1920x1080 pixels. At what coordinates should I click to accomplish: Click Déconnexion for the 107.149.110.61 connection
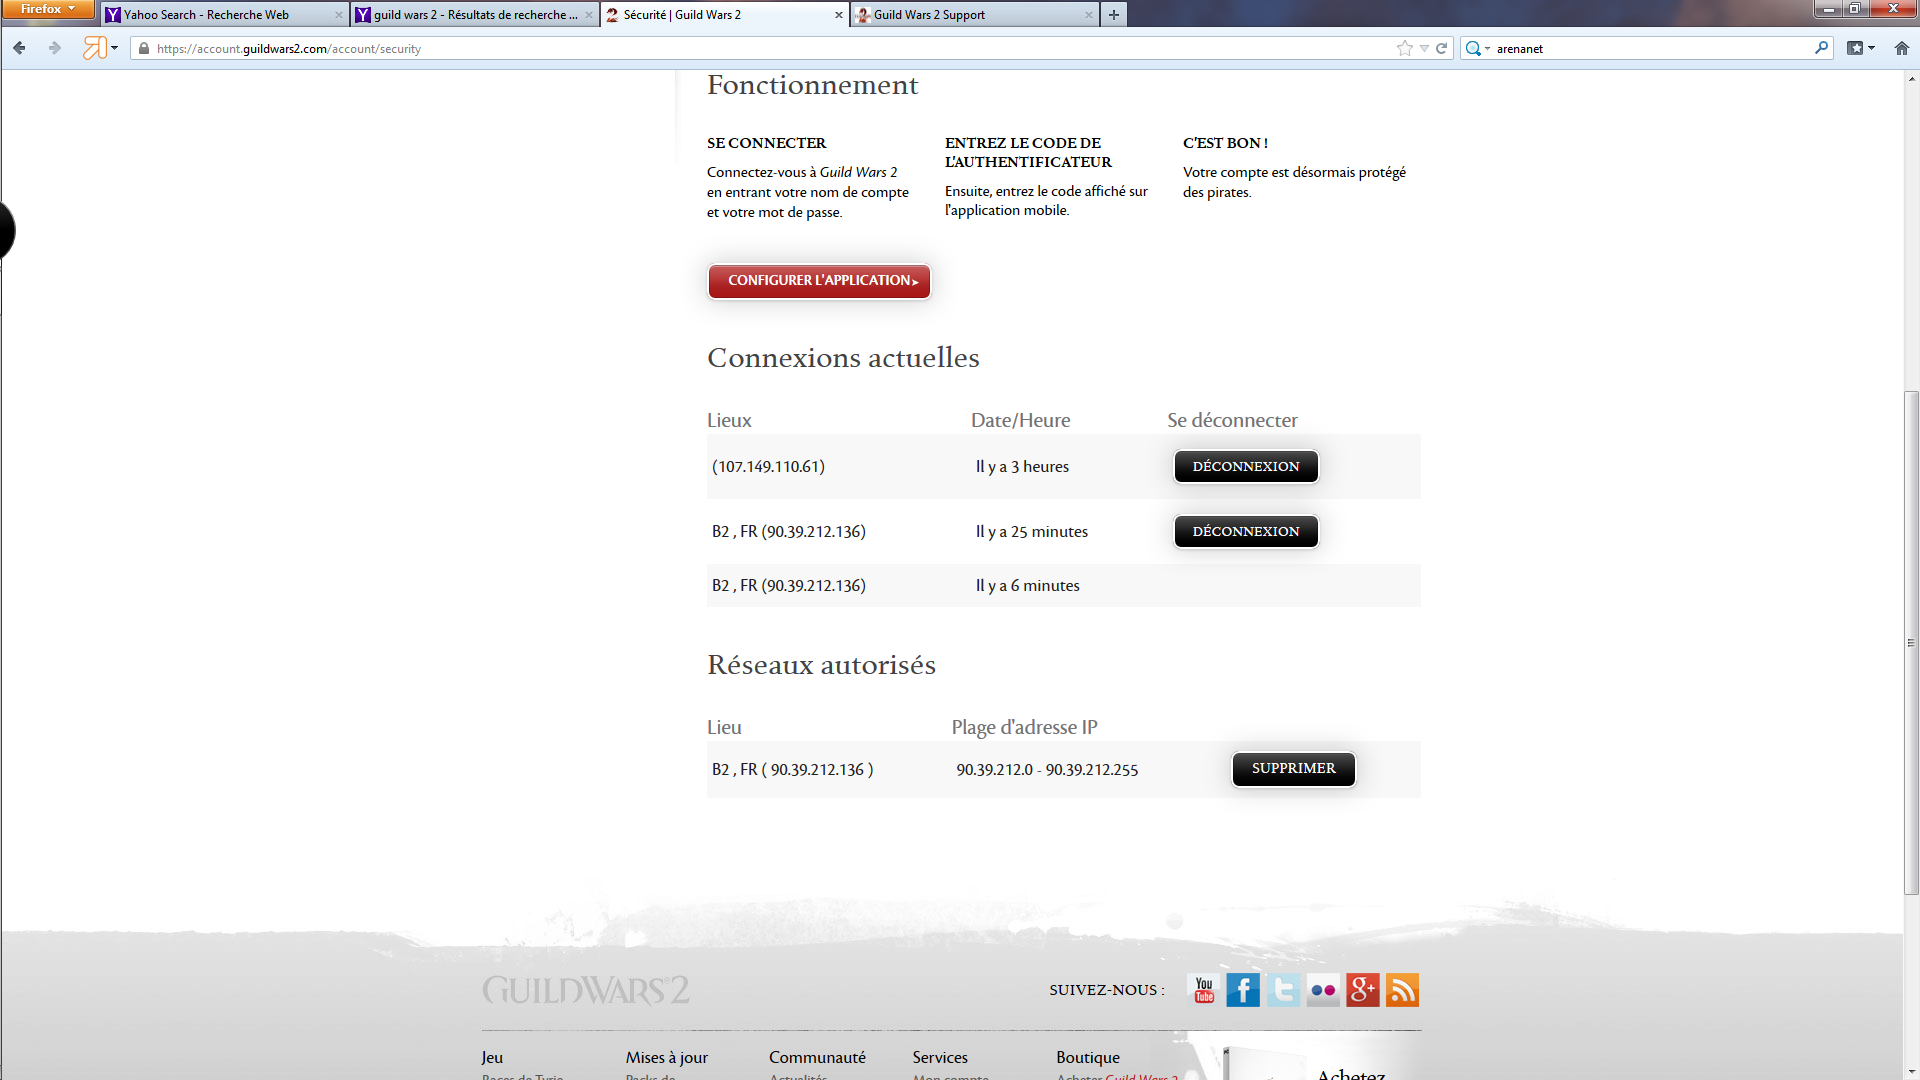tap(1246, 467)
